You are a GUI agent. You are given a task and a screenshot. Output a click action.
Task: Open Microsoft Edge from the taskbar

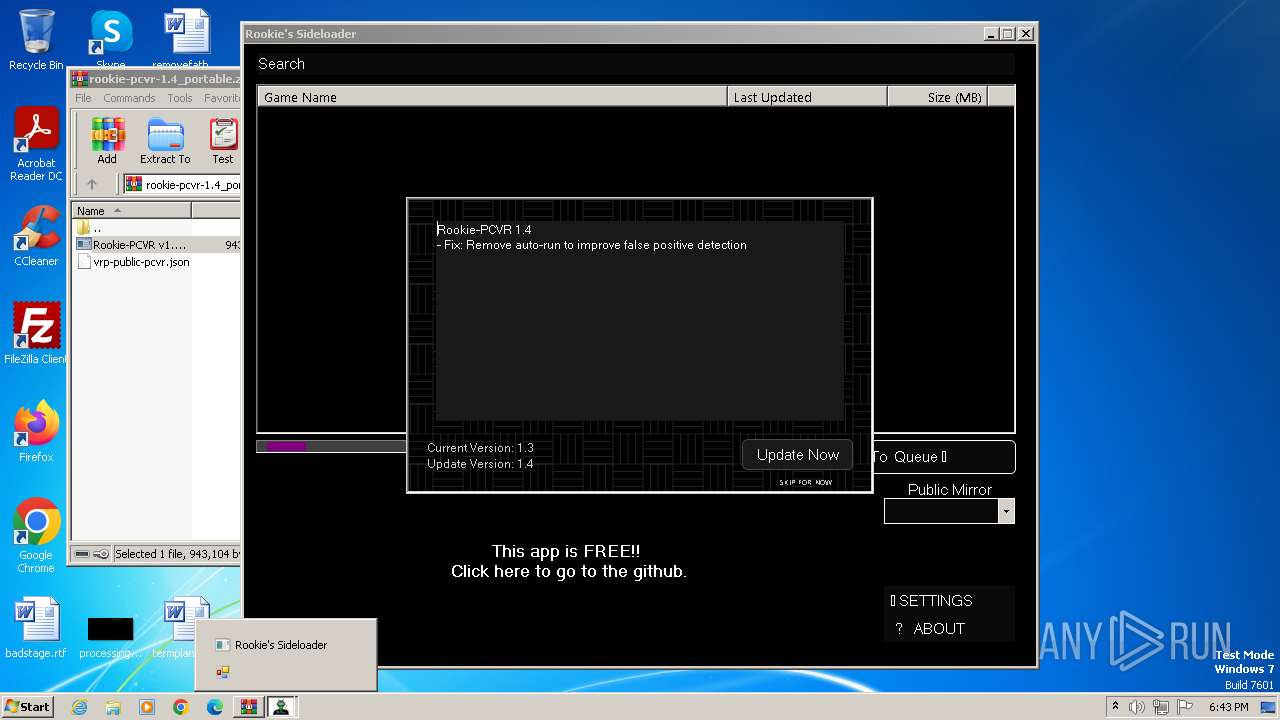(215, 707)
